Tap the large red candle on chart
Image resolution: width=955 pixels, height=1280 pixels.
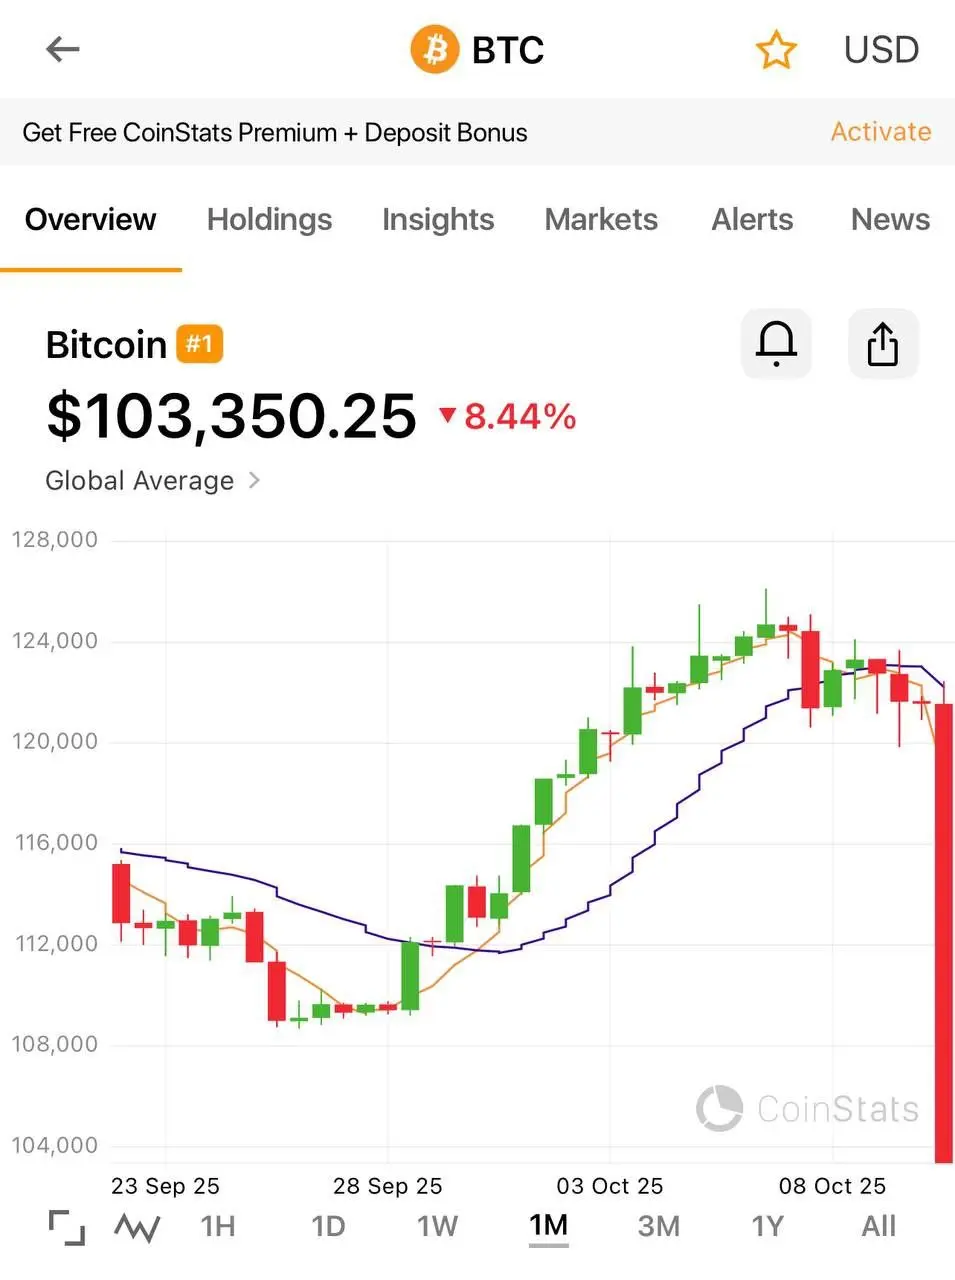pyautogui.click(x=943, y=930)
